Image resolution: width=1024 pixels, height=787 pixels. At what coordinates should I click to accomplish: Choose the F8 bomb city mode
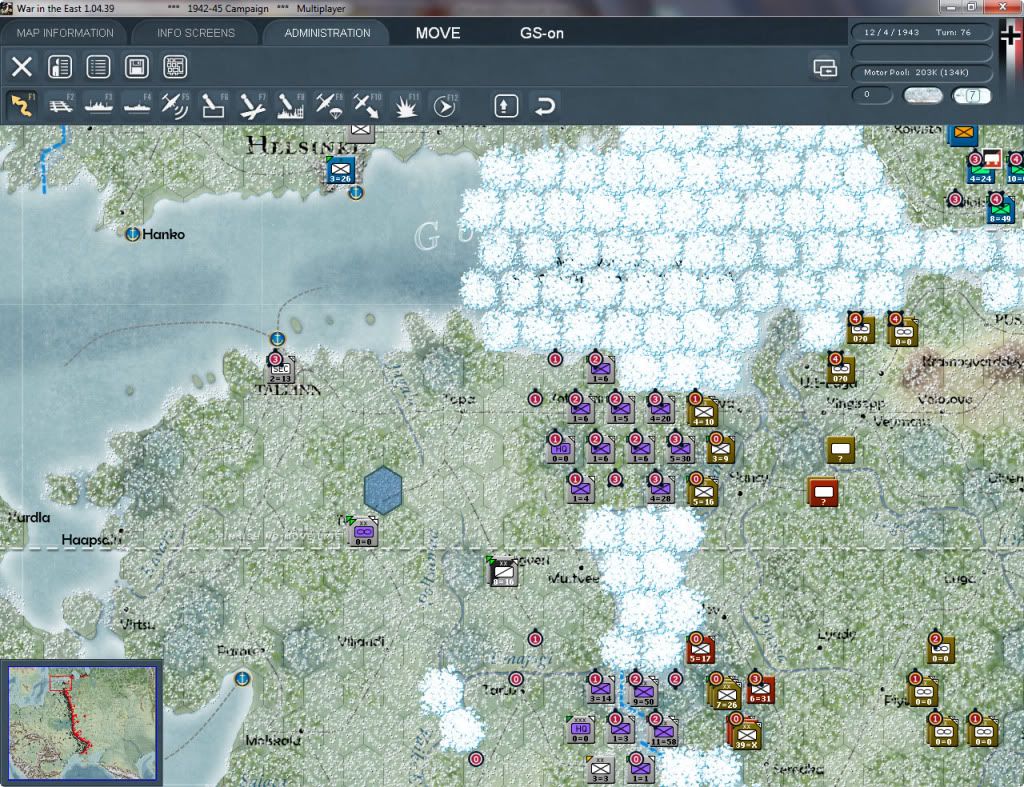pyautogui.click(x=290, y=105)
